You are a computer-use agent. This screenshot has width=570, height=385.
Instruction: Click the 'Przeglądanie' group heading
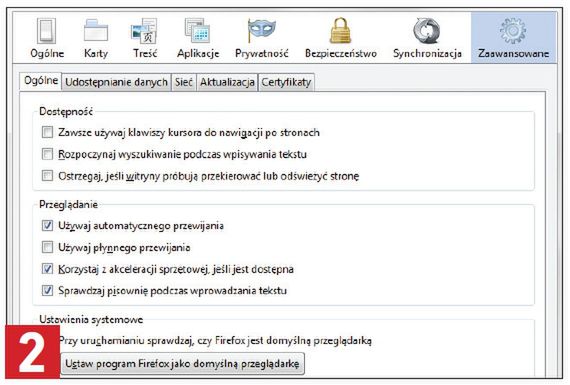pos(68,204)
